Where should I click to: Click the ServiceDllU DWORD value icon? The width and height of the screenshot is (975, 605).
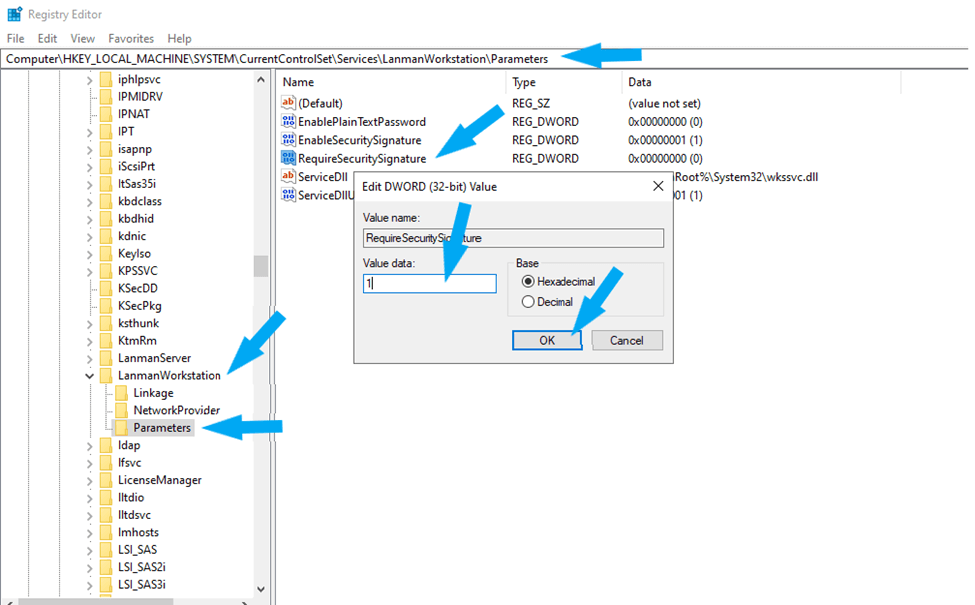(288, 195)
